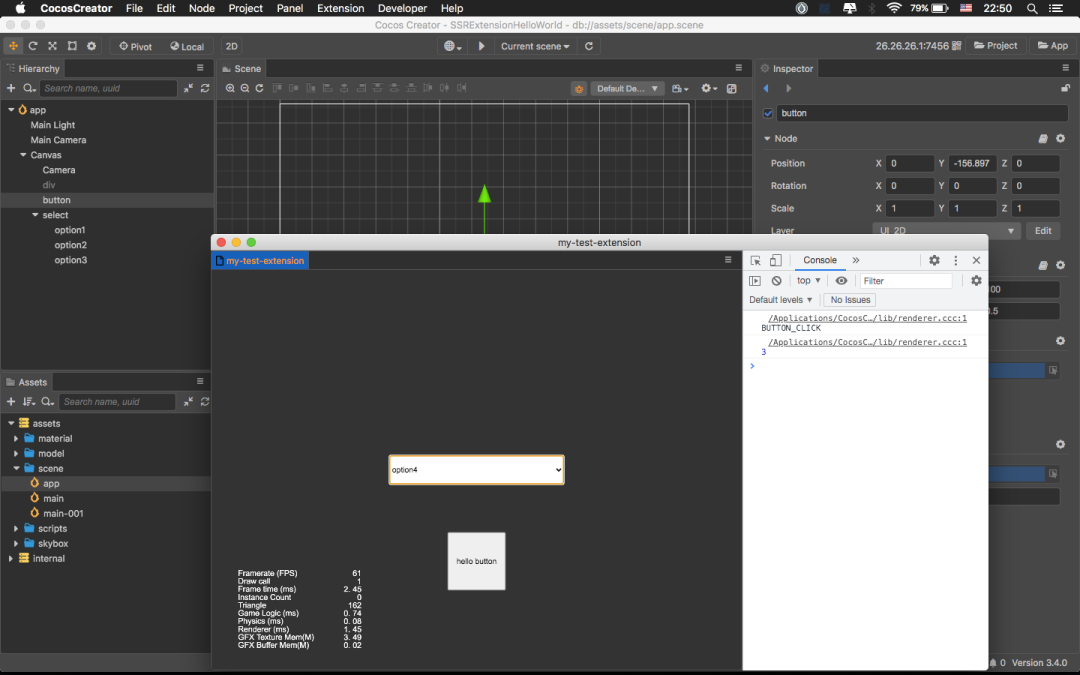Toggle the 2D view mode
The image size is (1080, 675).
(231, 46)
